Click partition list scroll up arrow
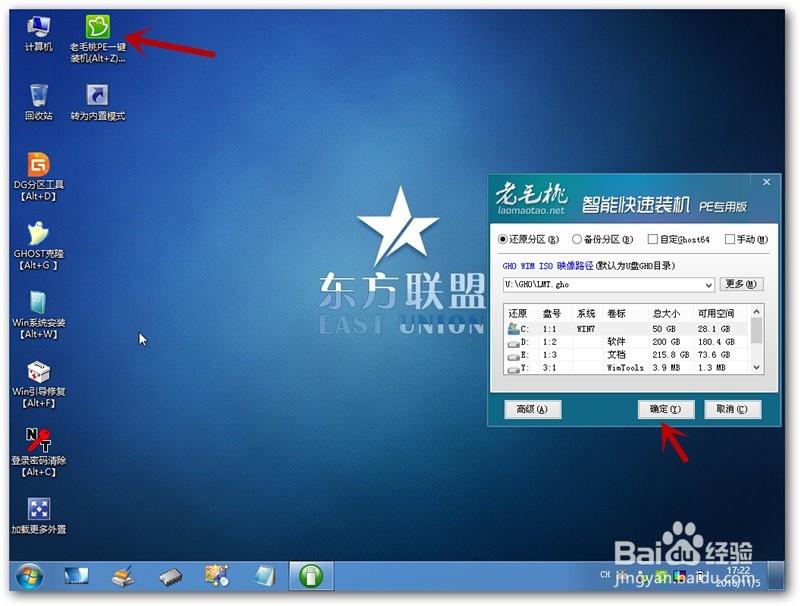This screenshot has height=606, width=800. pyautogui.click(x=757, y=311)
